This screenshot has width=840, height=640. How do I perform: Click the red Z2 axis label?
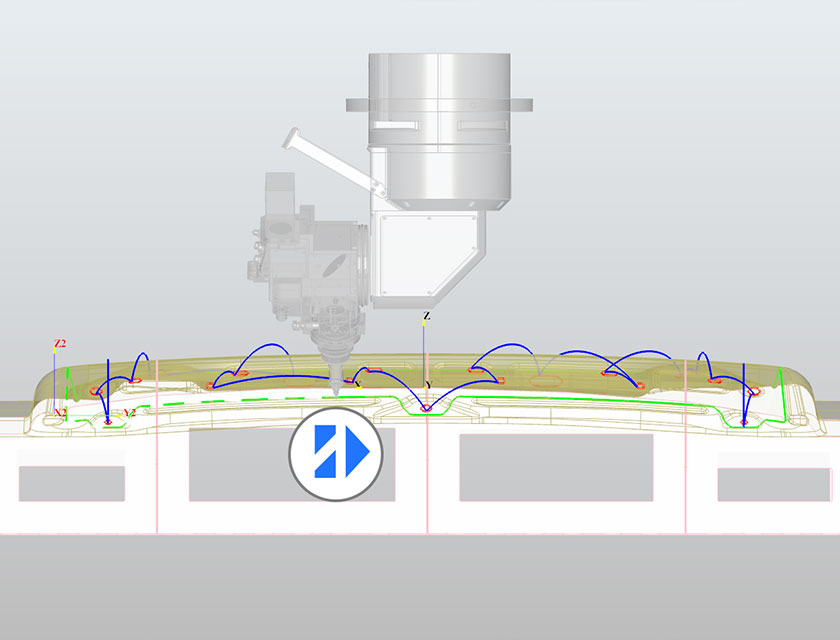(x=60, y=344)
